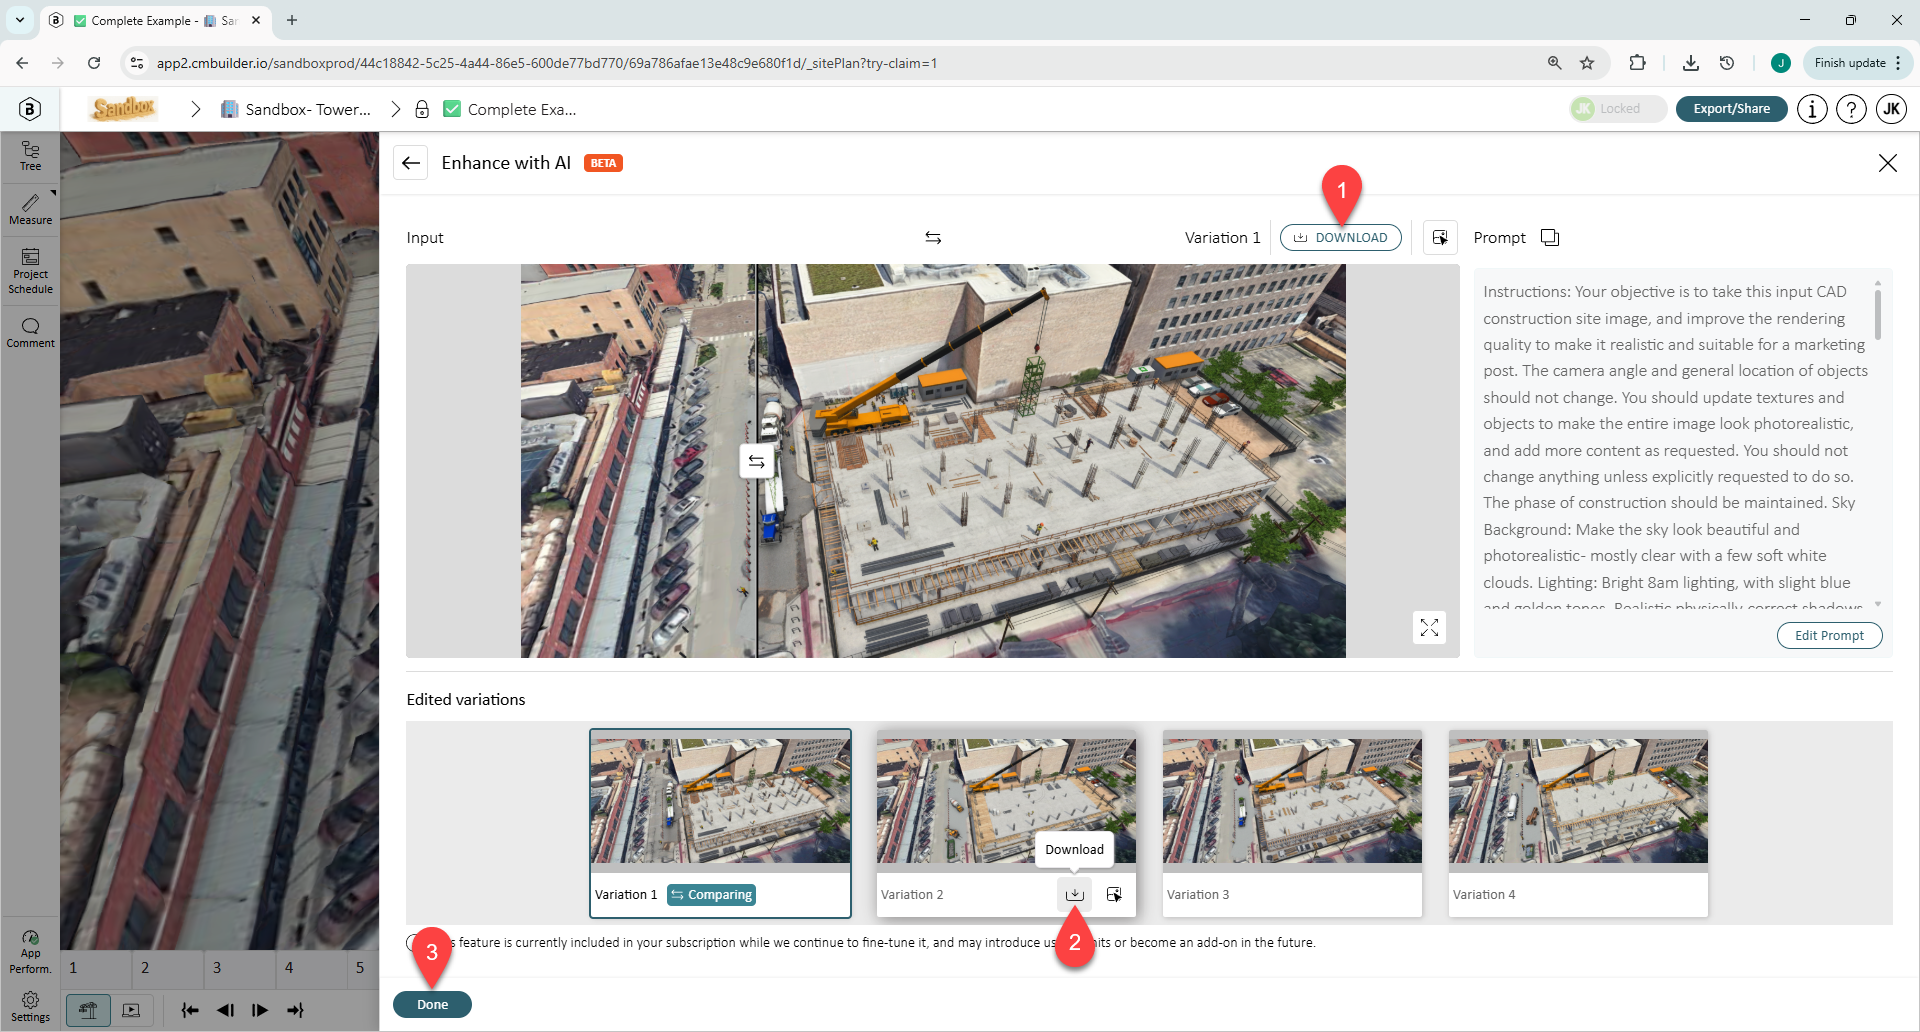Click Finish update in browser

[x=1850, y=63]
